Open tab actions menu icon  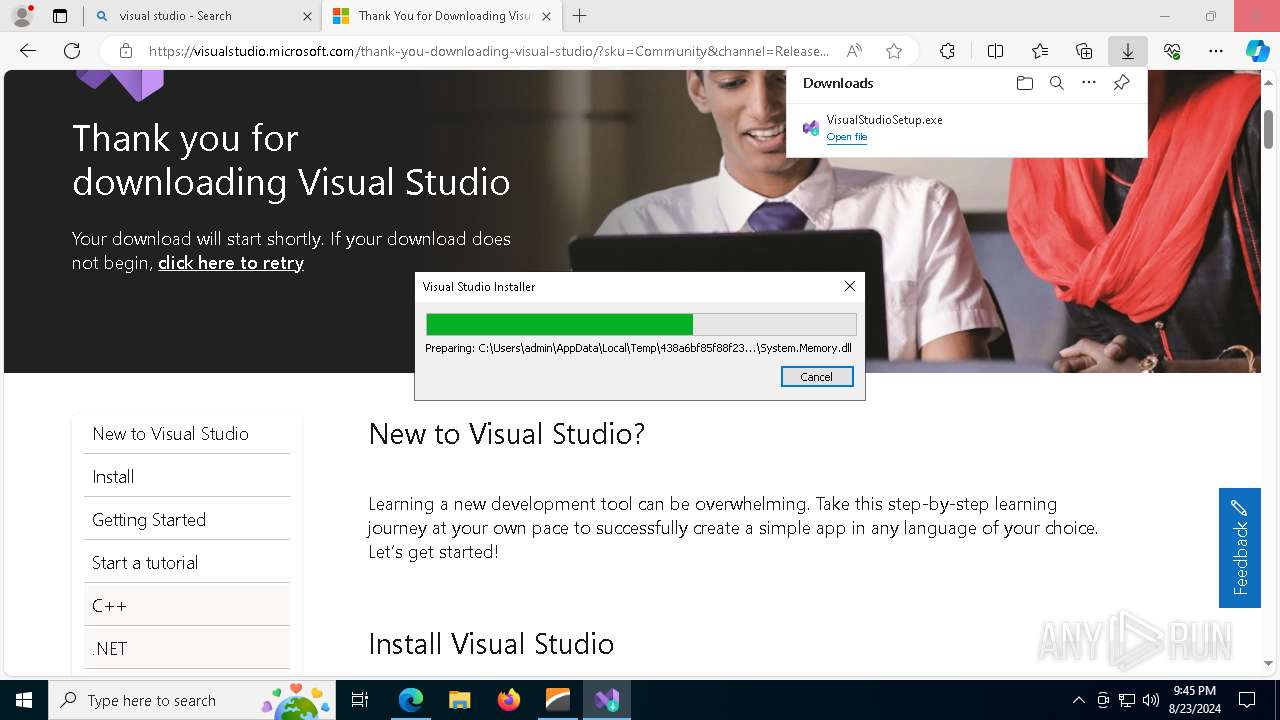tap(60, 16)
